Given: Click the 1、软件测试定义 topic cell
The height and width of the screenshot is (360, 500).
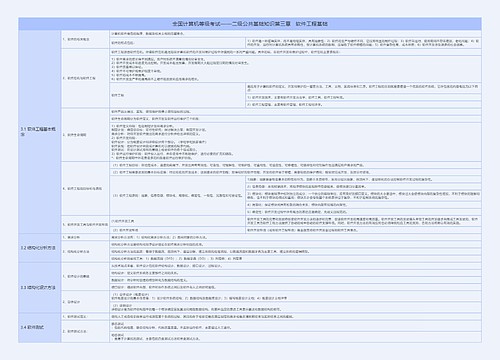Looking at the screenshot, I should [x=85, y=317].
